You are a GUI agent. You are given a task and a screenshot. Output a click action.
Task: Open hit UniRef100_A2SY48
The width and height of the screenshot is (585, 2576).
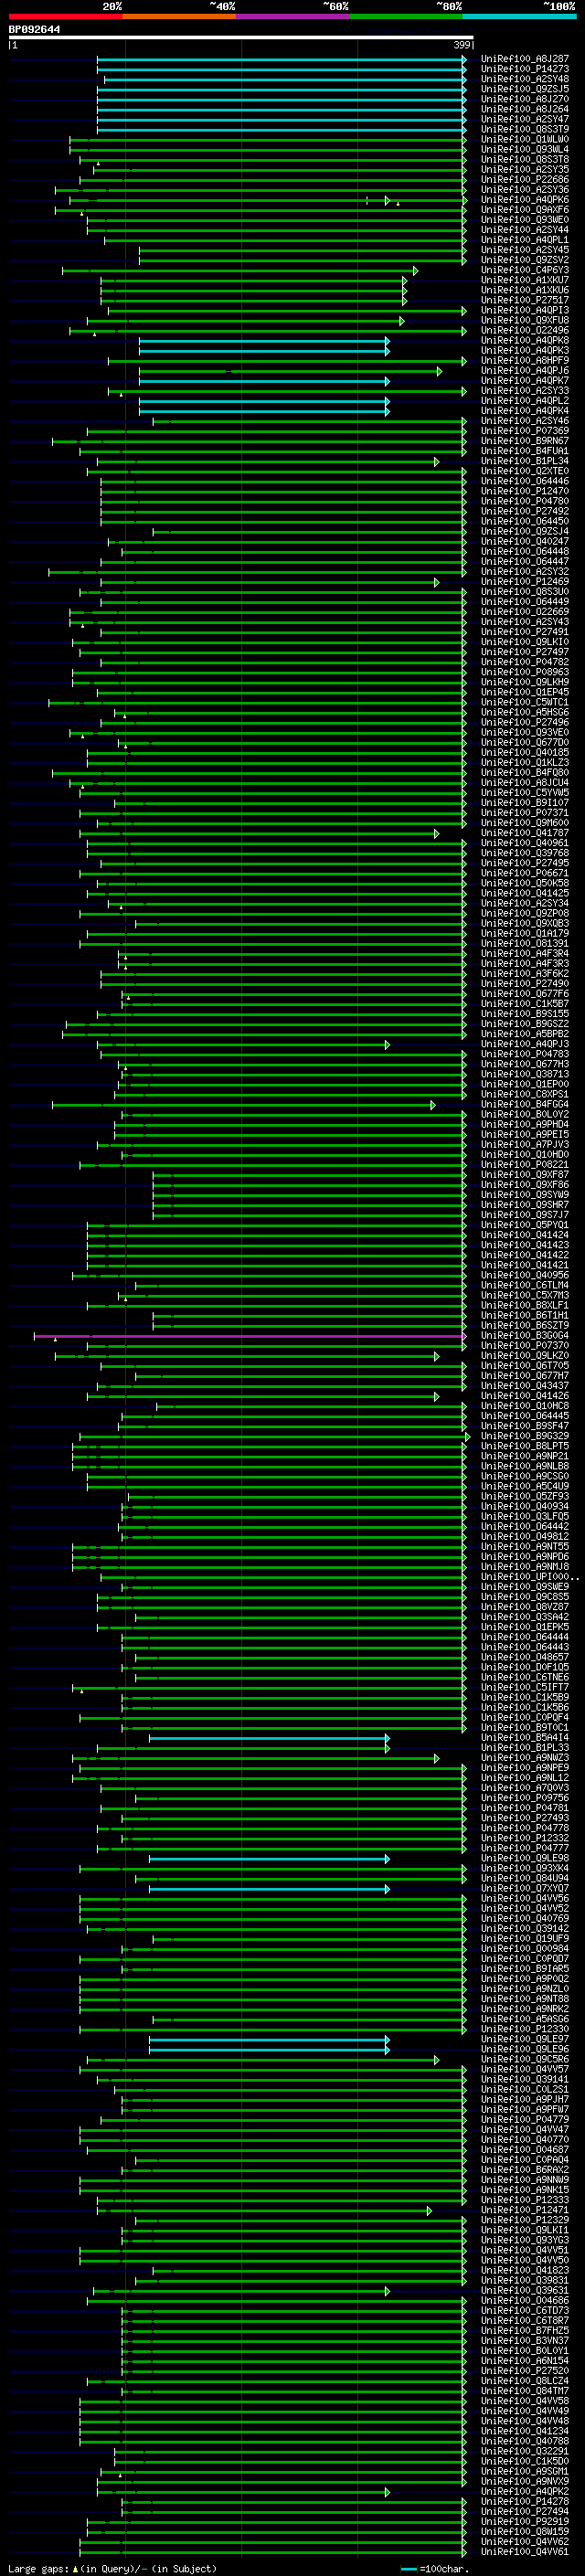(525, 79)
